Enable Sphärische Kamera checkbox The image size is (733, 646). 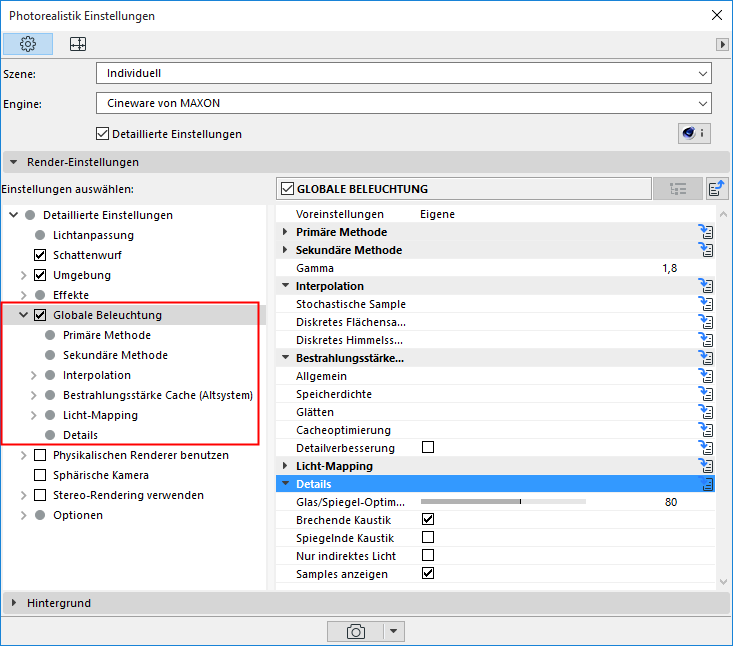pyautogui.click(x=40, y=475)
